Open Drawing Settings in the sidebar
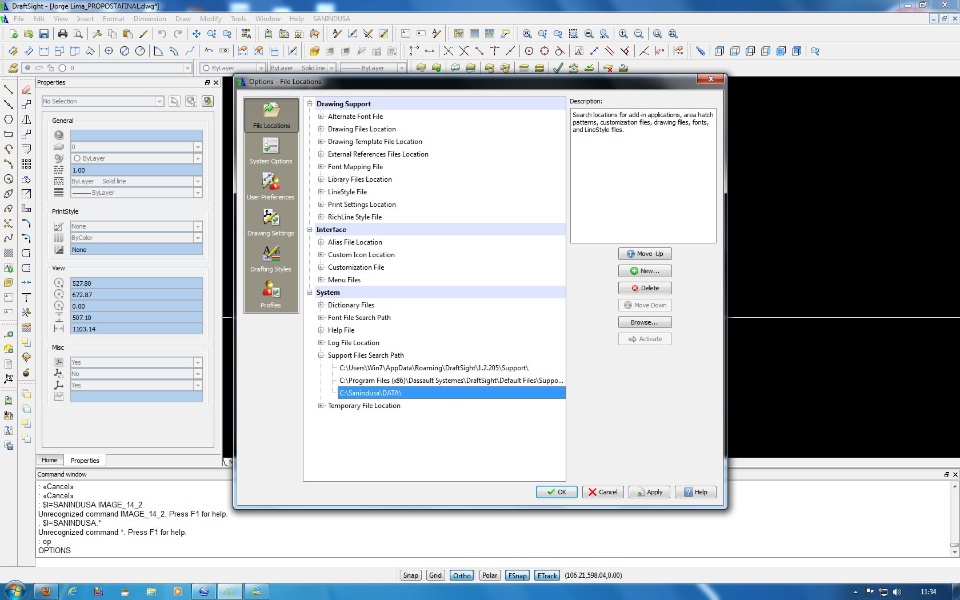This screenshot has width=960, height=600. pyautogui.click(x=271, y=222)
